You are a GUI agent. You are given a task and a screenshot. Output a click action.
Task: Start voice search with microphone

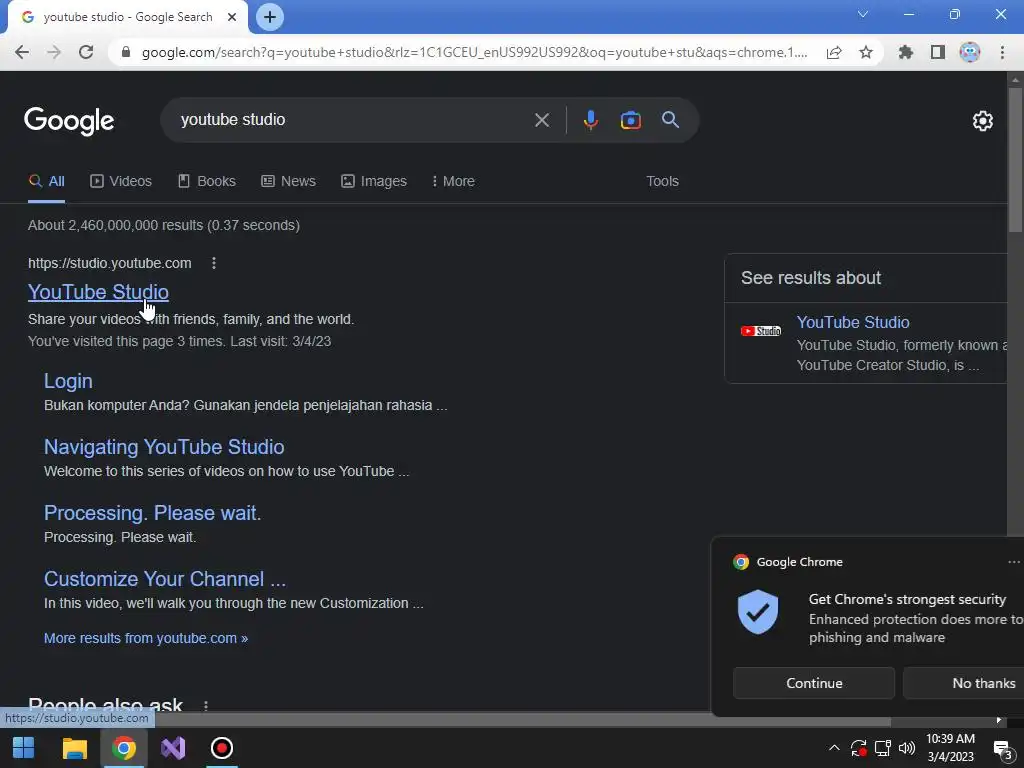click(590, 120)
